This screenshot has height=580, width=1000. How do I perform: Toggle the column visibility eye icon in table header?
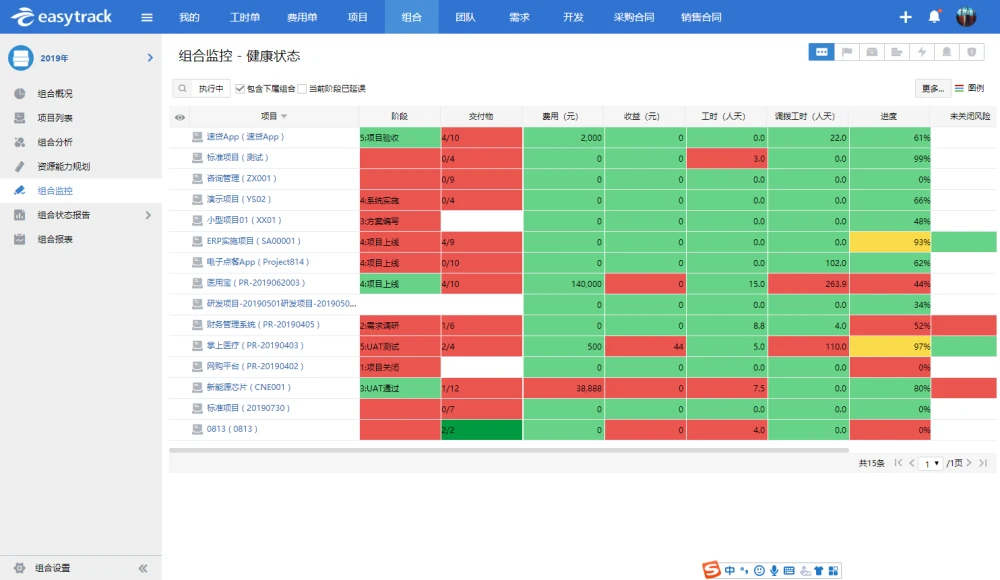pos(180,116)
